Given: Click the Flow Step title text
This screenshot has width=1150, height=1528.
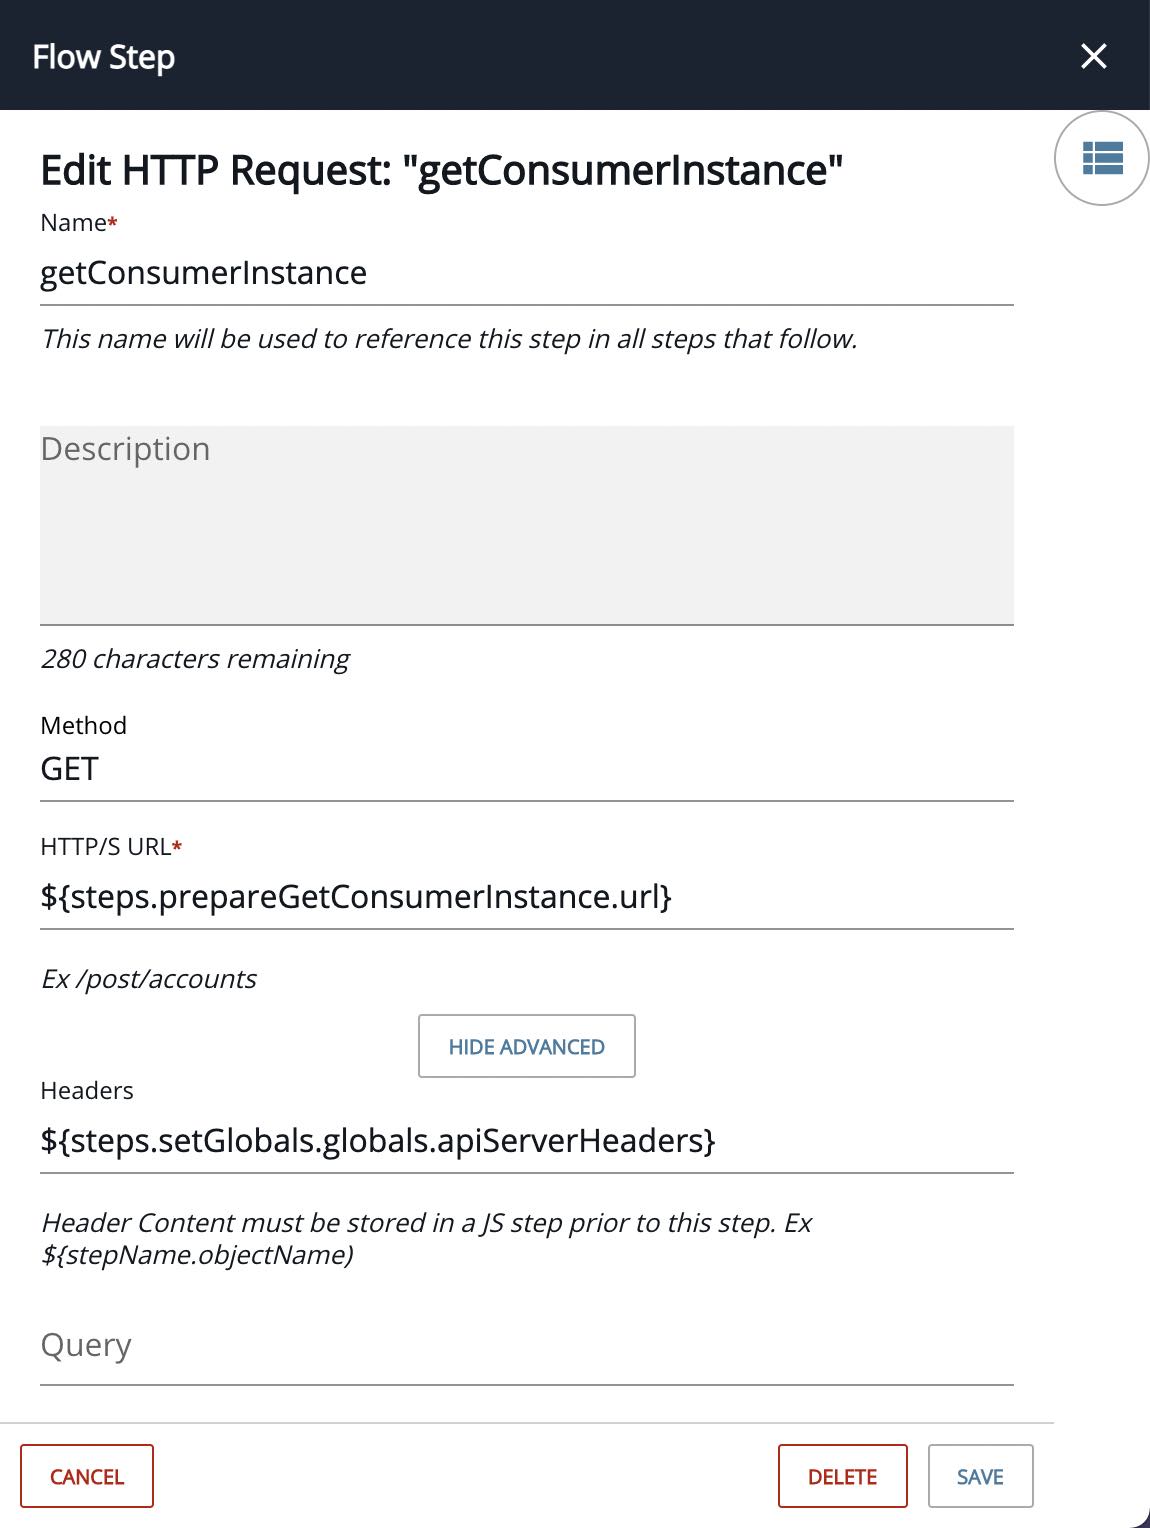Looking at the screenshot, I should [x=104, y=57].
